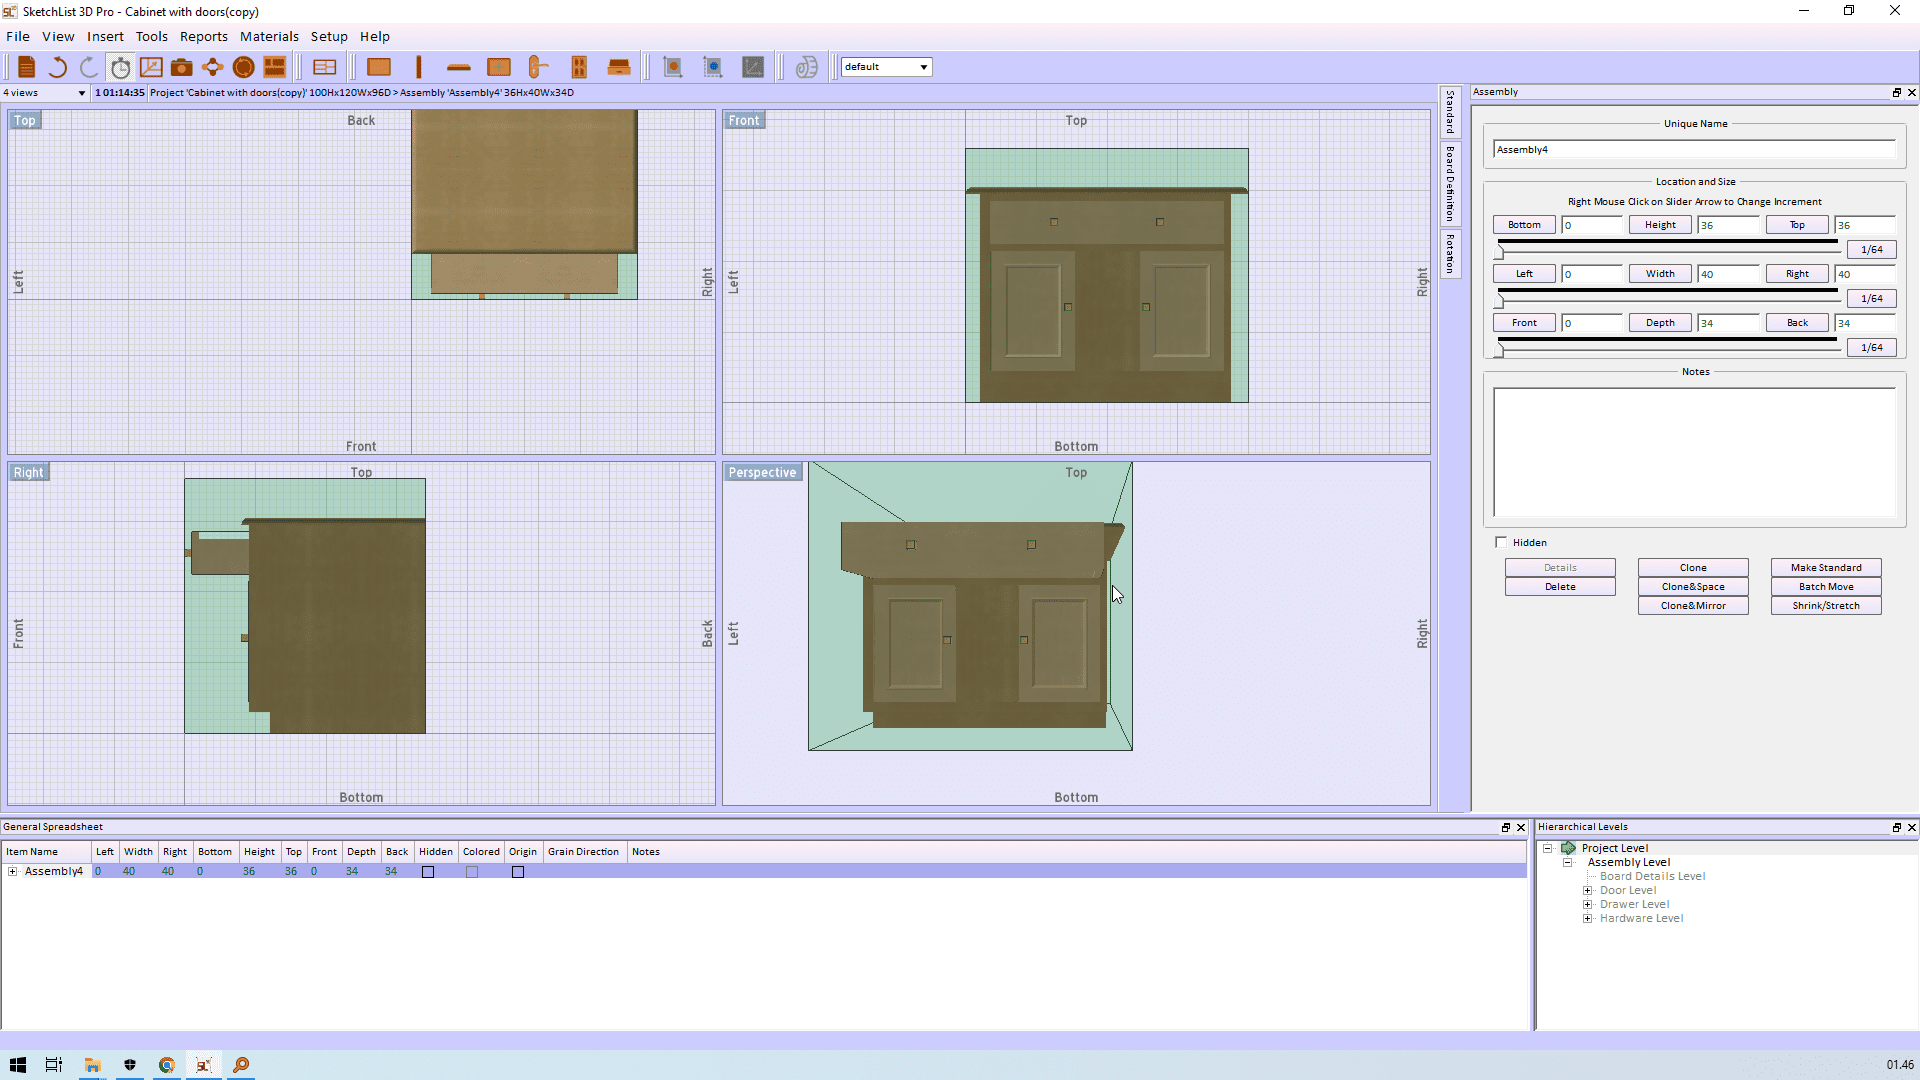Switch to the Board Definition side tab

click(x=1450, y=184)
